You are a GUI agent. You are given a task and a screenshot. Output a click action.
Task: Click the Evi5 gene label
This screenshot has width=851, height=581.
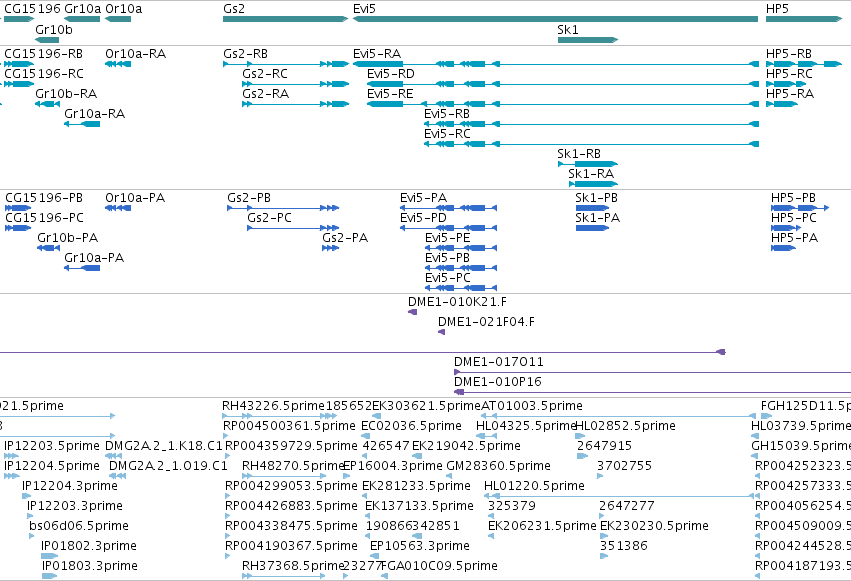[x=364, y=9]
